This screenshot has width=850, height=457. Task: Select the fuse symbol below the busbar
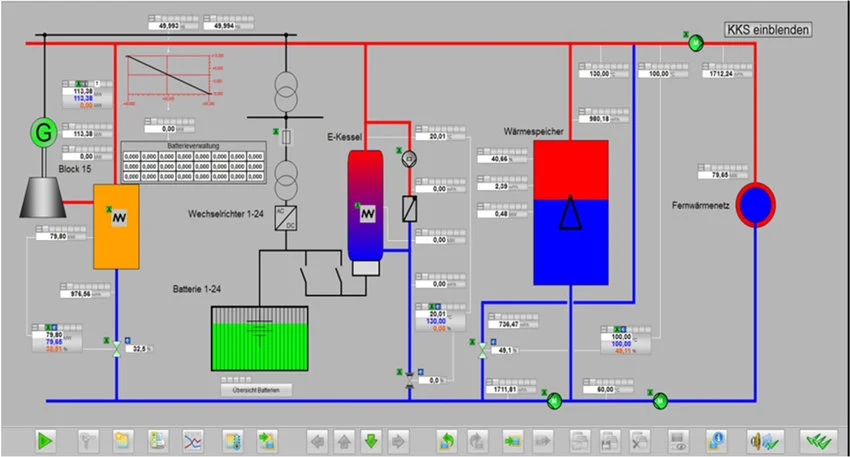(286, 137)
